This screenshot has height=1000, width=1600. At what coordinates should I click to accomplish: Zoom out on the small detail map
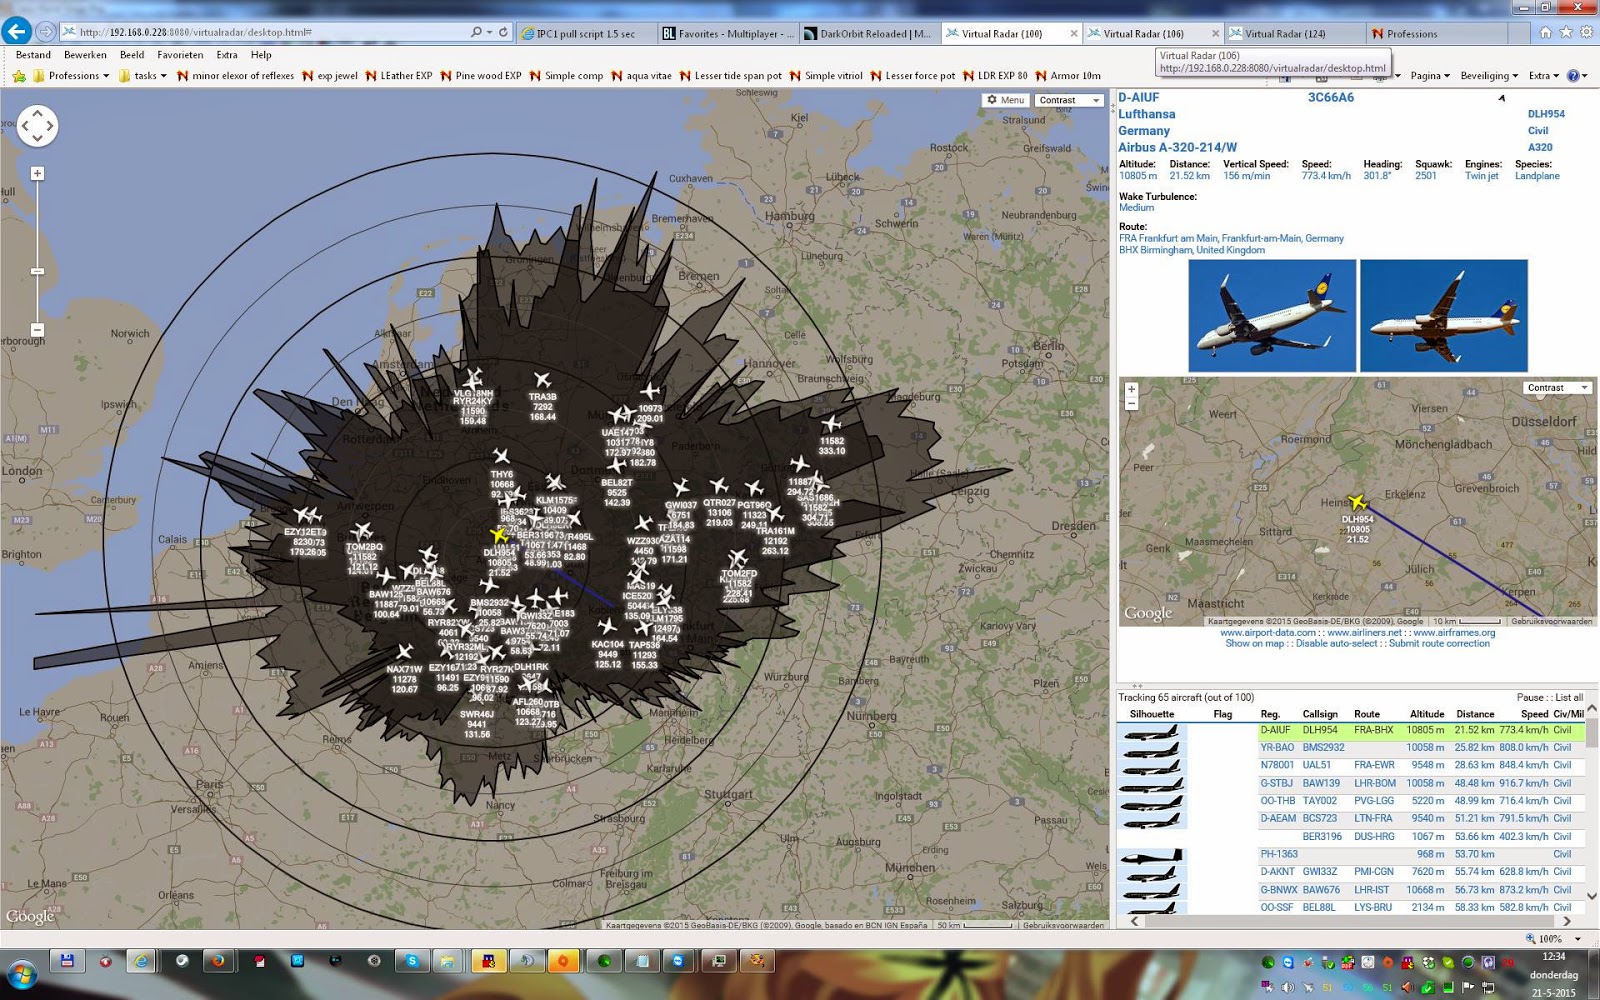click(1131, 404)
